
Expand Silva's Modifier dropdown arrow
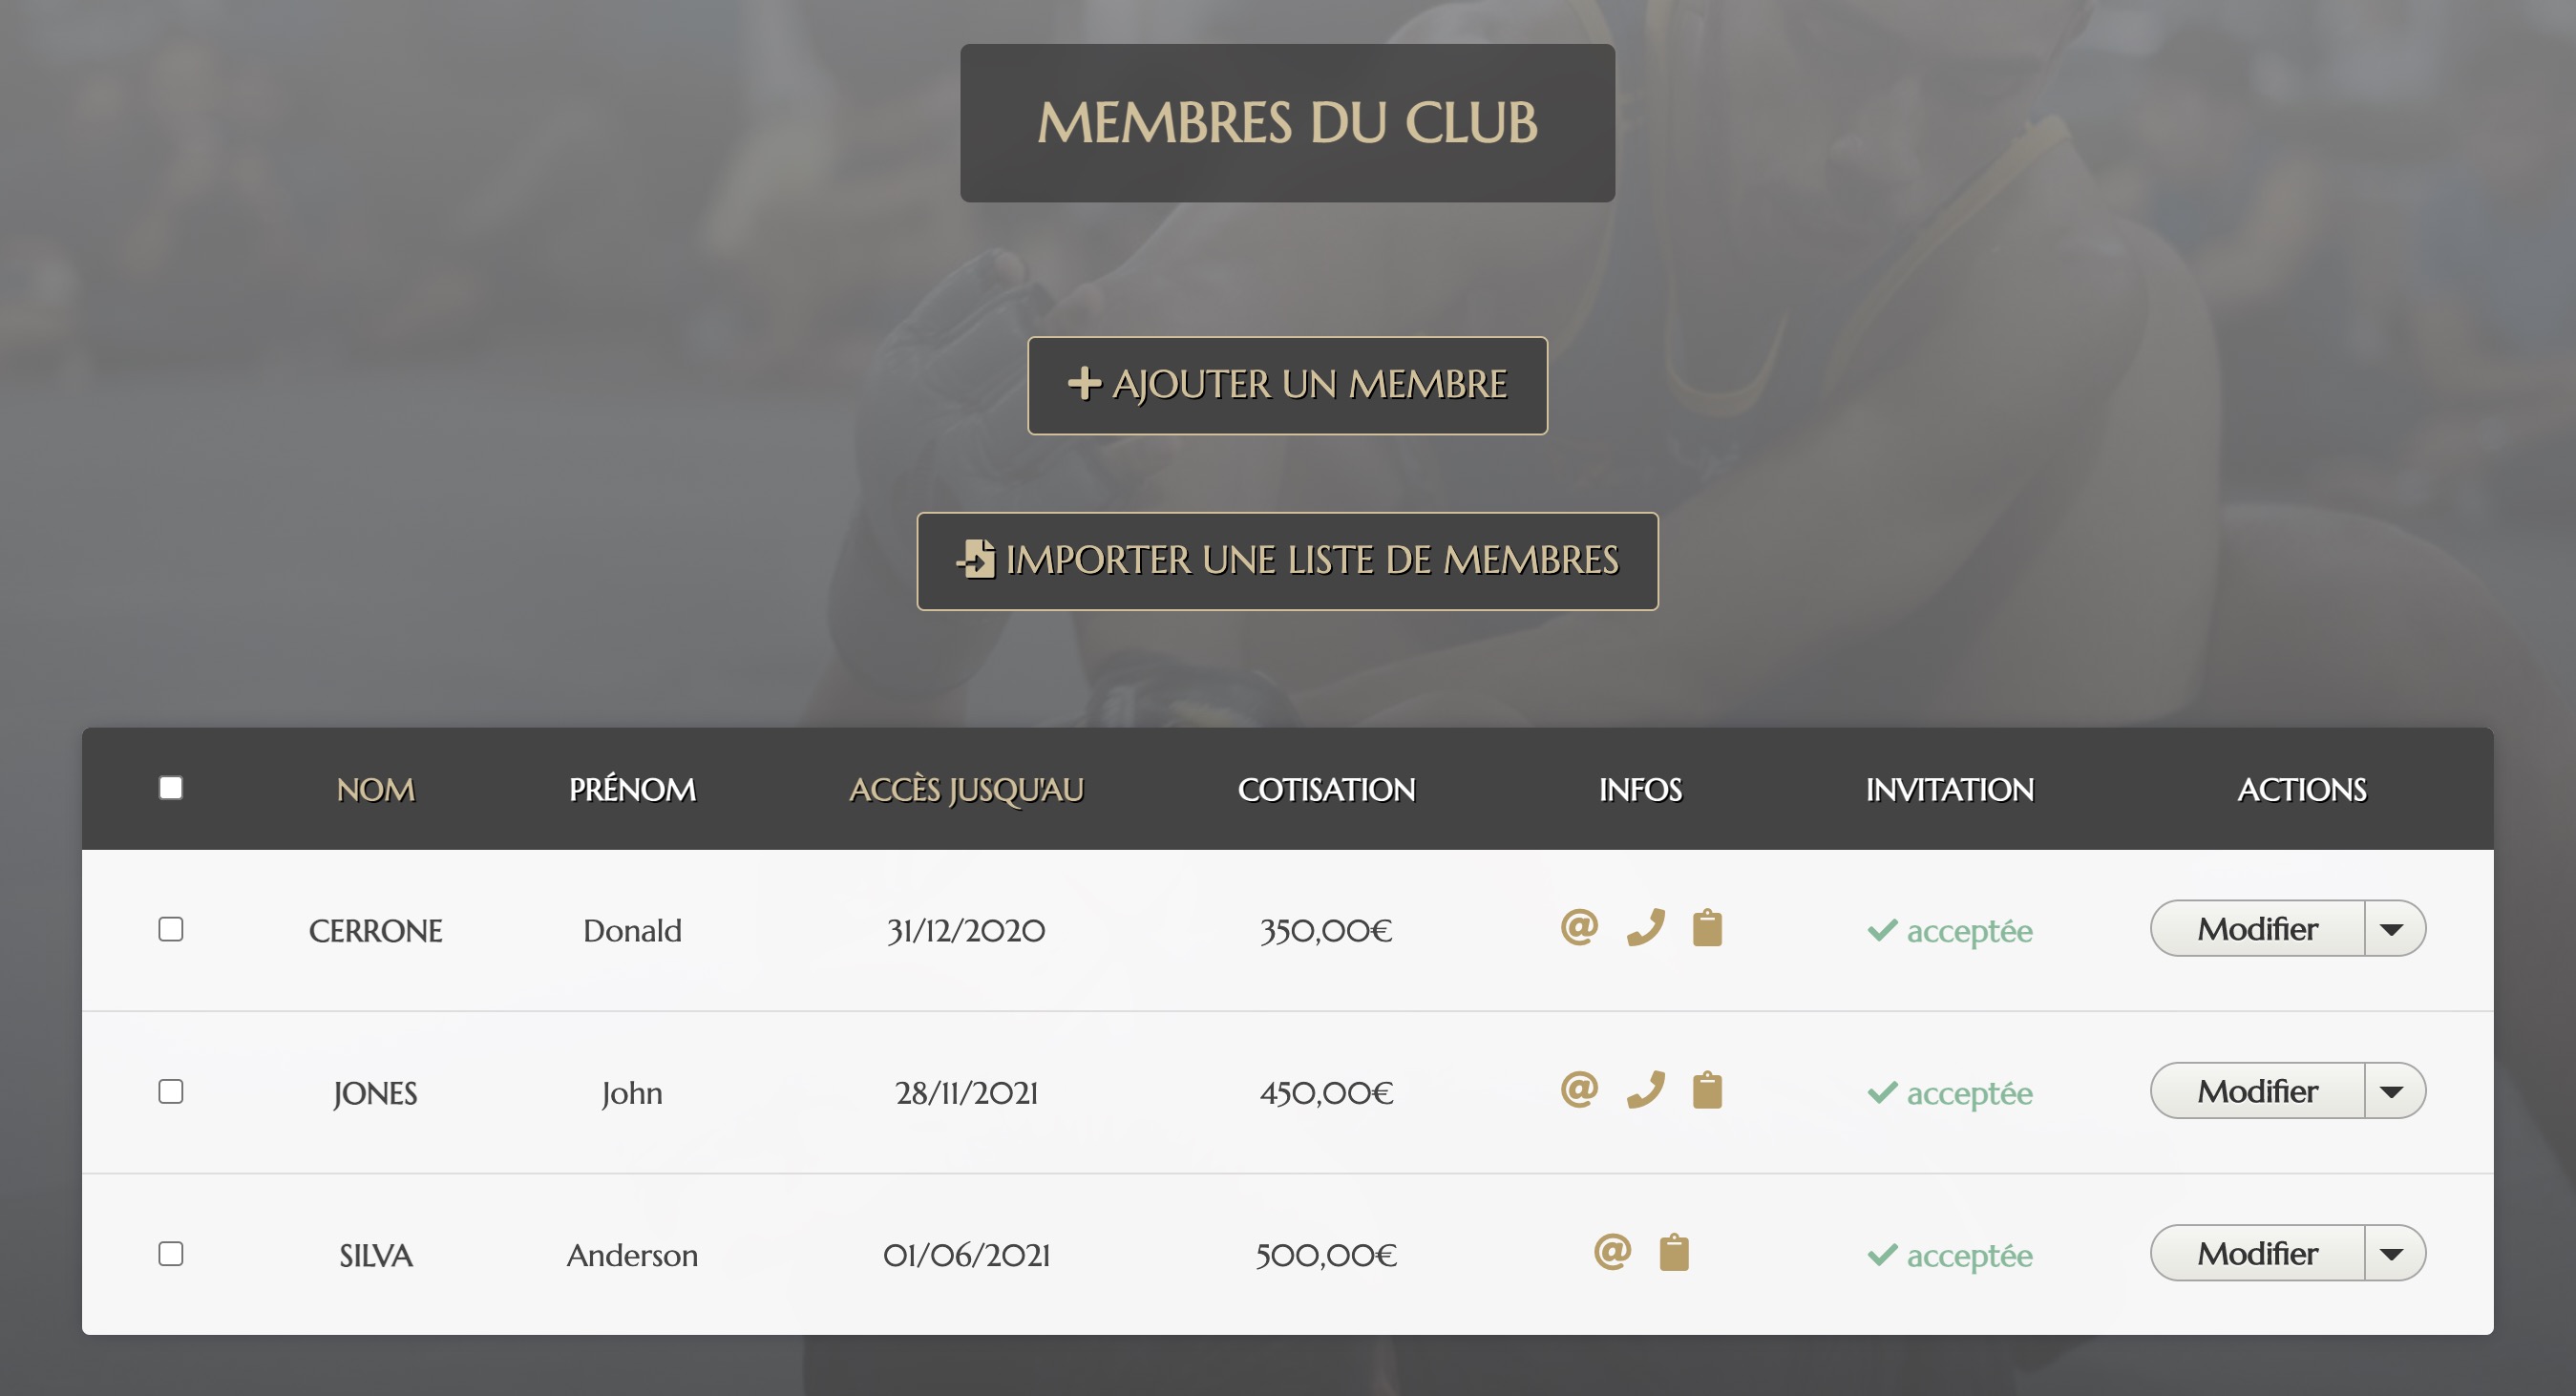[x=2392, y=1253]
